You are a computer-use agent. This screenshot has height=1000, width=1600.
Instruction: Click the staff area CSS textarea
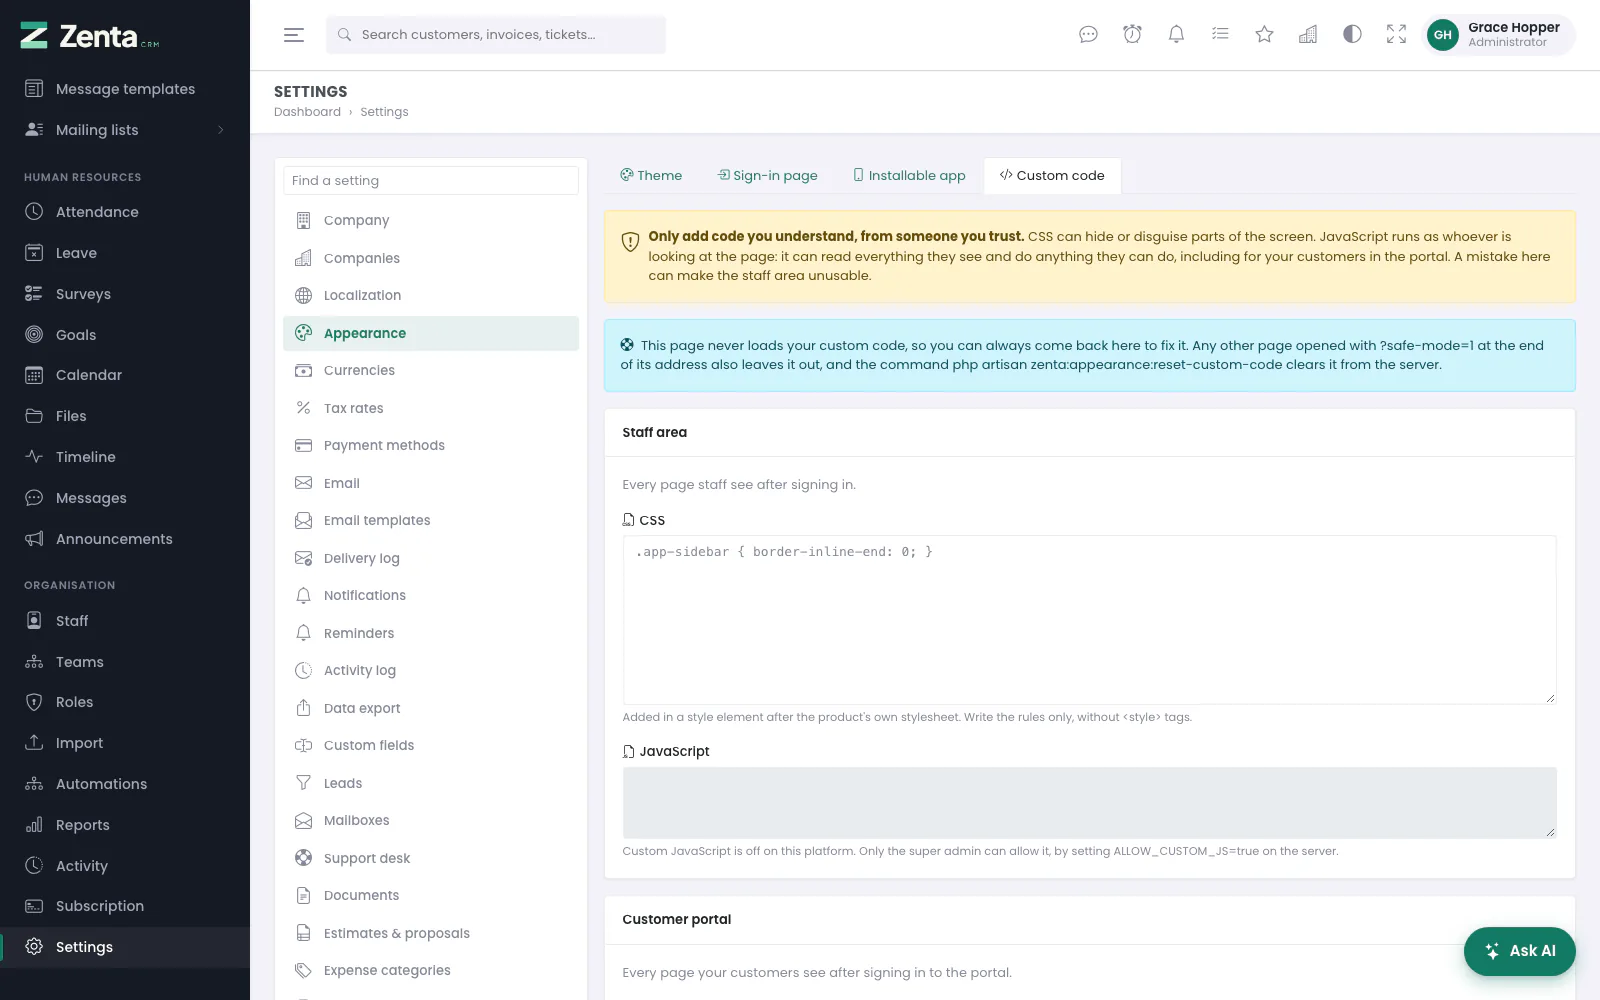click(x=1089, y=620)
